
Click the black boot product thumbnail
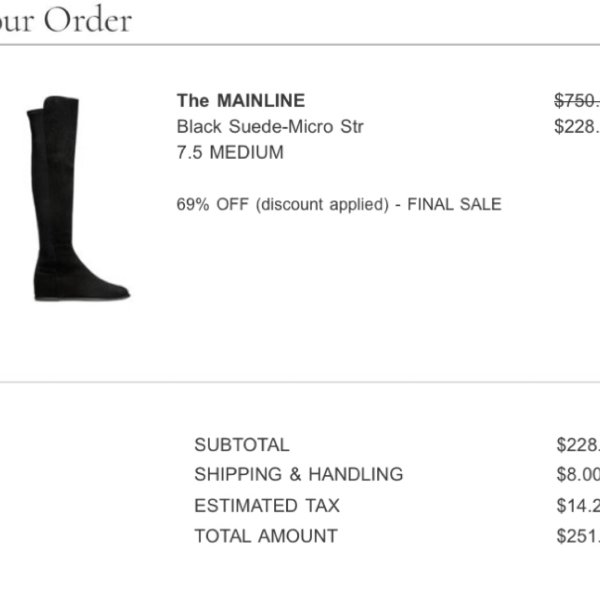click(x=78, y=198)
